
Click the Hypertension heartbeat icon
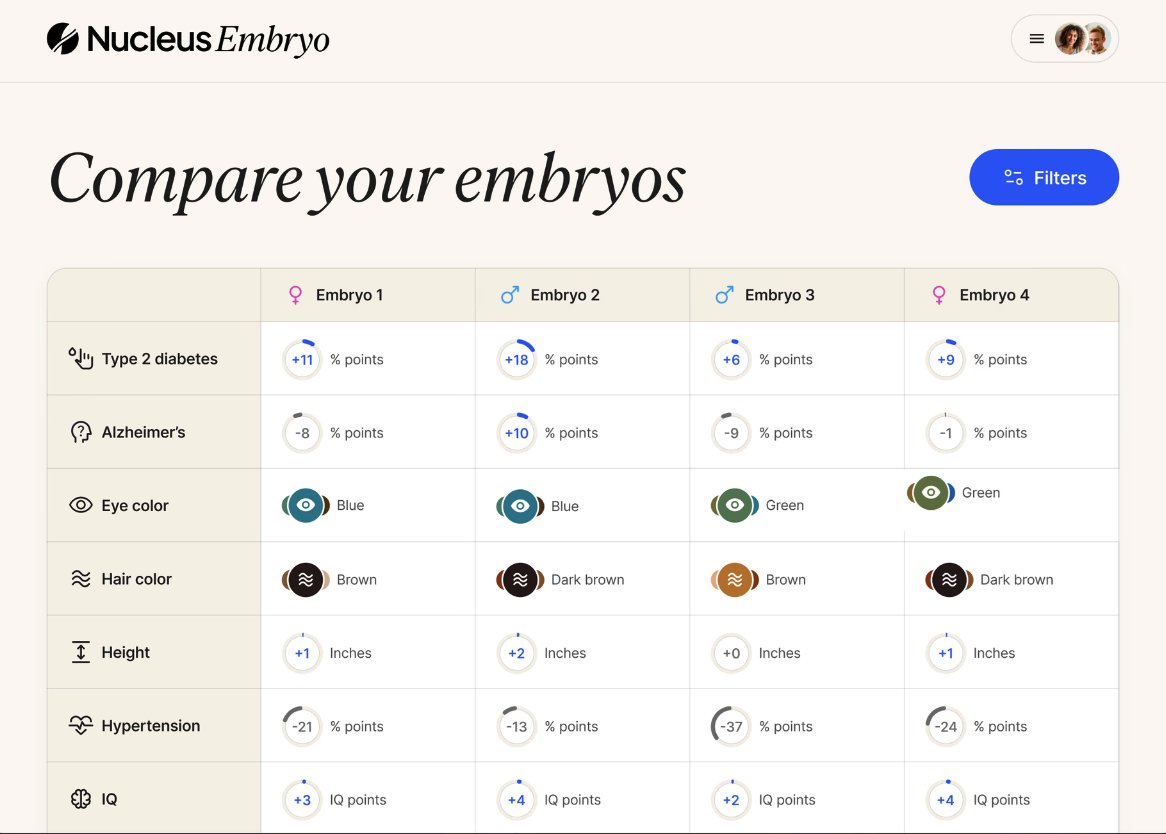point(80,725)
